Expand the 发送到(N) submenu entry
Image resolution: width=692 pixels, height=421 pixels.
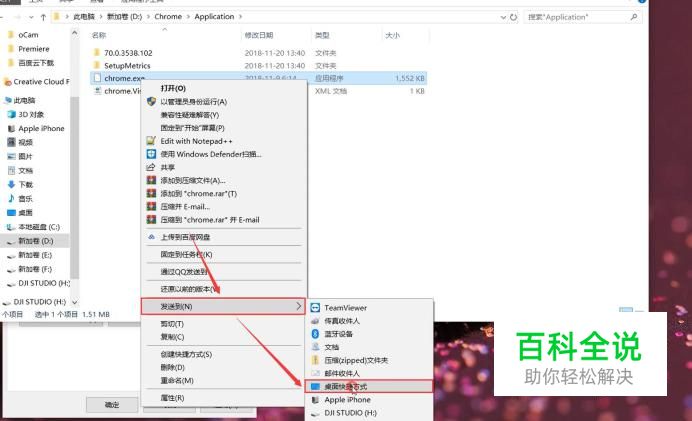[223, 306]
